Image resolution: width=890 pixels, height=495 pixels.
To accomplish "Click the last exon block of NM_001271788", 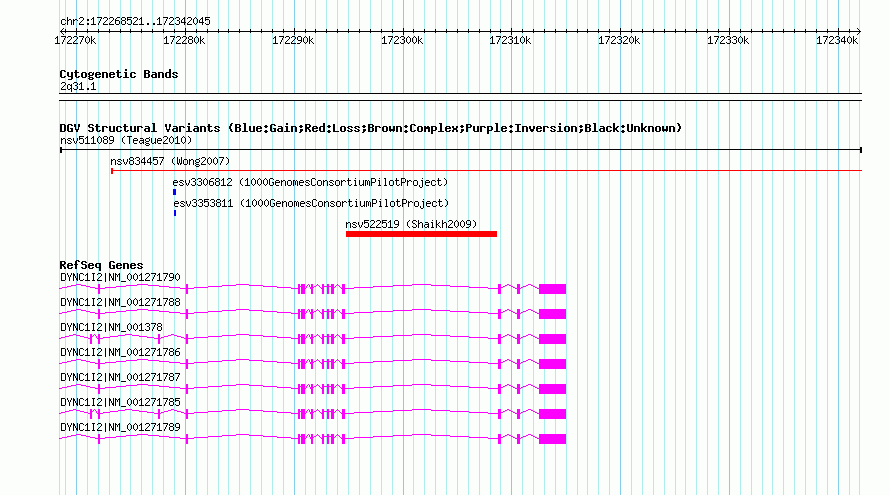I will (552, 314).
